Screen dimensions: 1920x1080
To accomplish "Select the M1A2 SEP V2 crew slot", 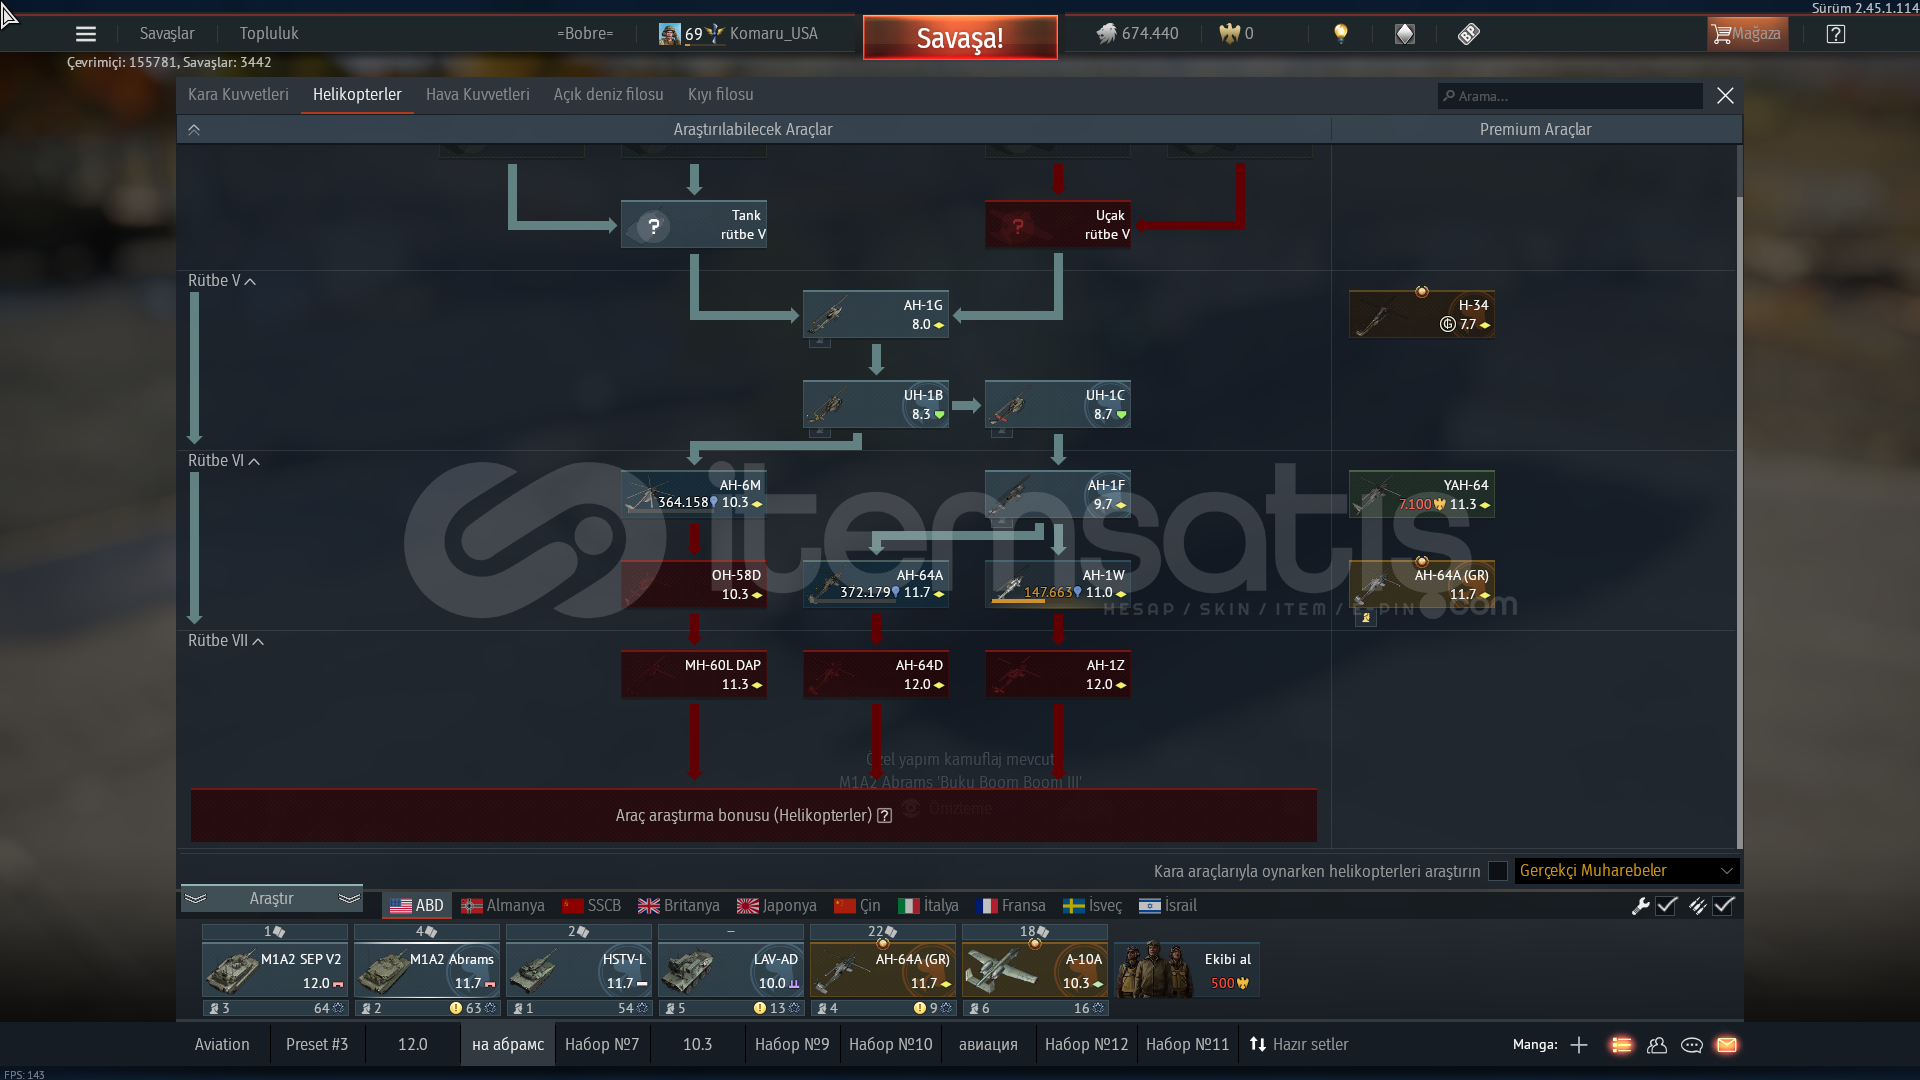I will pos(275,971).
